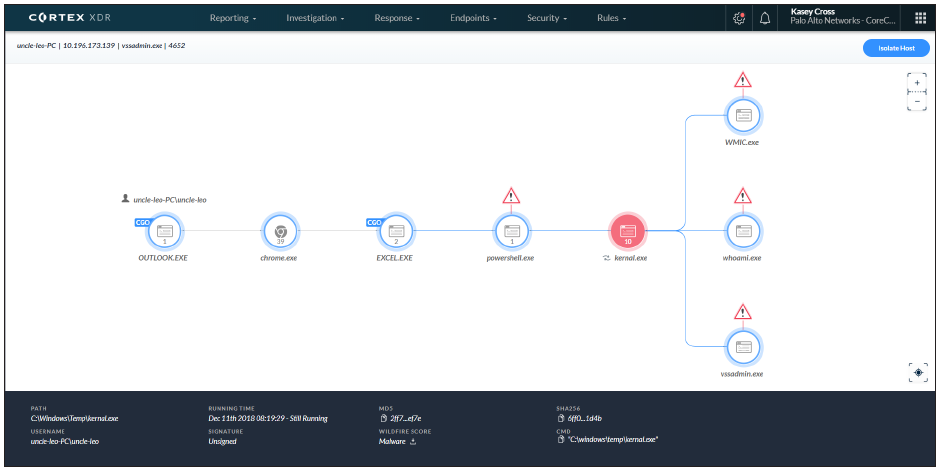Screen dimensions: 942x468
Task: Open the notifications bell
Action: click(x=765, y=18)
